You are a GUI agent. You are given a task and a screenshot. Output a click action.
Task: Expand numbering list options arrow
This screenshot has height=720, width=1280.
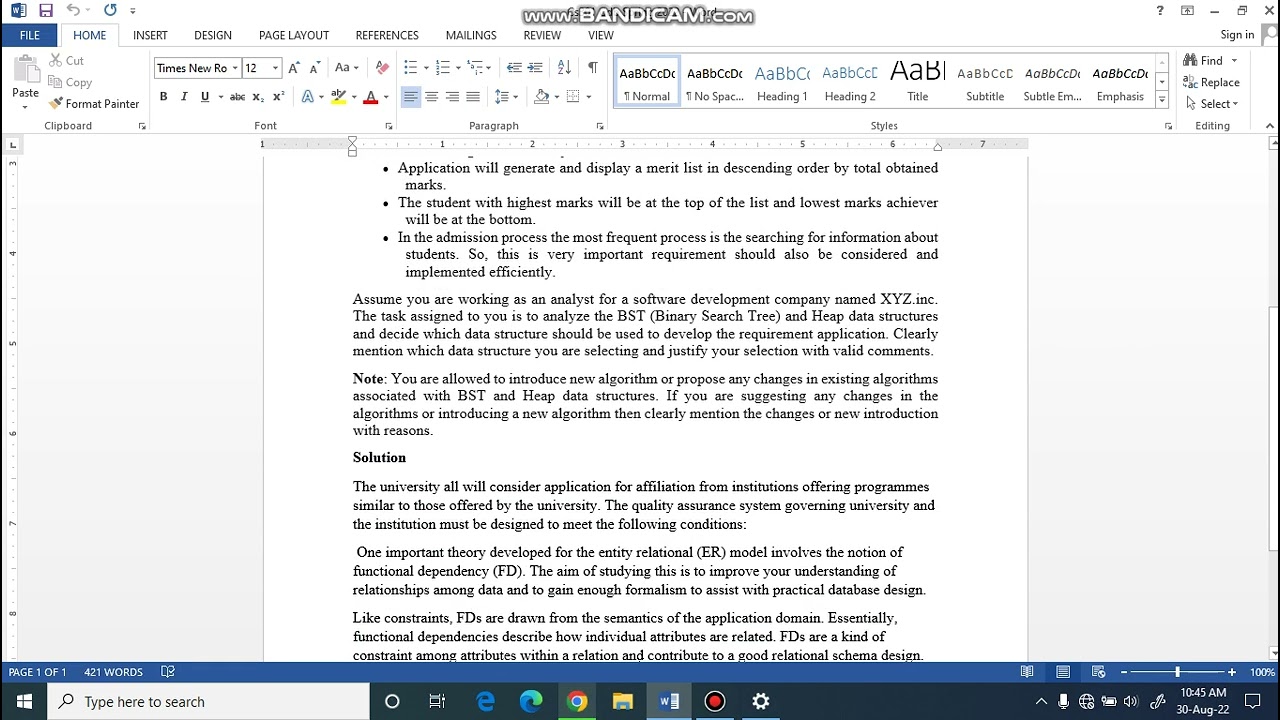[458, 68]
